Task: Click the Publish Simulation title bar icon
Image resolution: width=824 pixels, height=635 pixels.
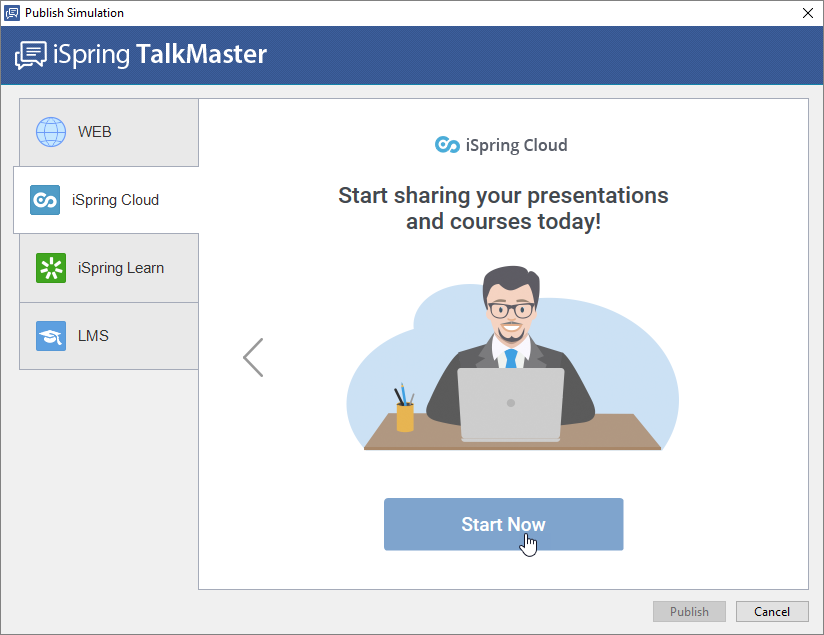Action: [12, 13]
